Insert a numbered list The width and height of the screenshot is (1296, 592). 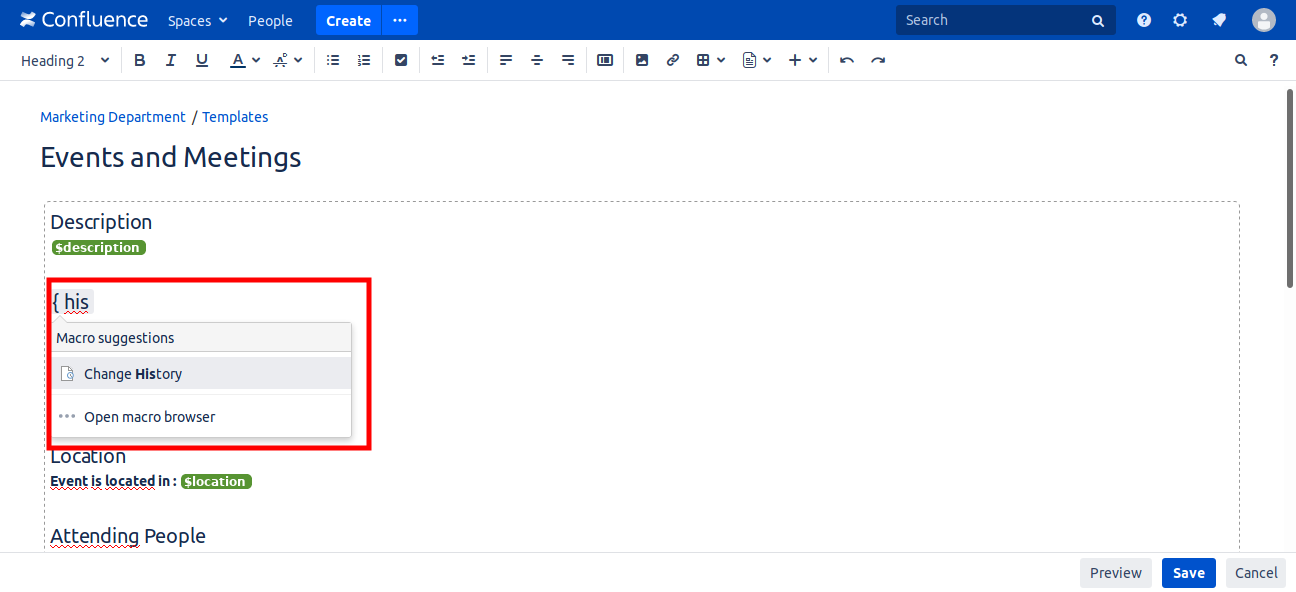364,60
